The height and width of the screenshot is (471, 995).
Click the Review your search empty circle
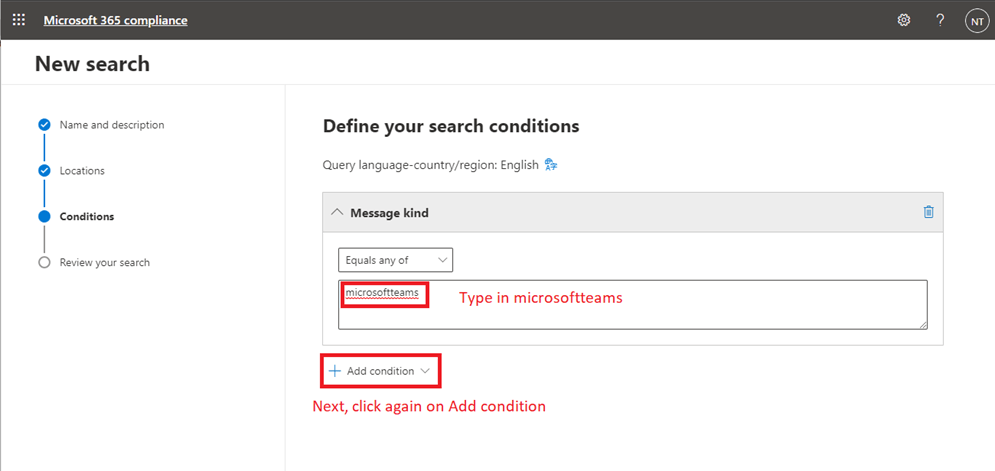tap(44, 262)
